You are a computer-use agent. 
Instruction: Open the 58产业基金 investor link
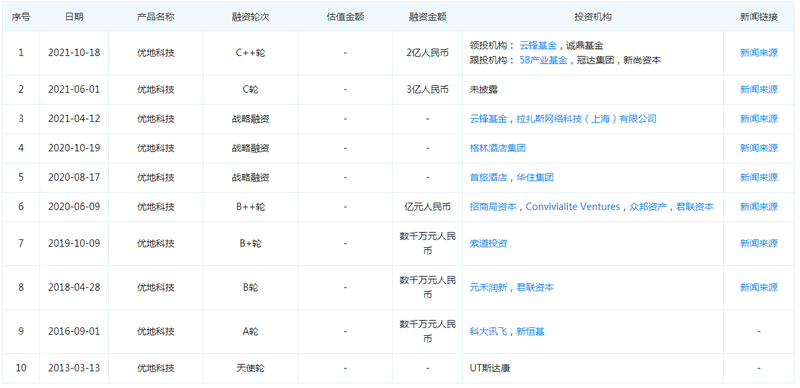point(543,60)
